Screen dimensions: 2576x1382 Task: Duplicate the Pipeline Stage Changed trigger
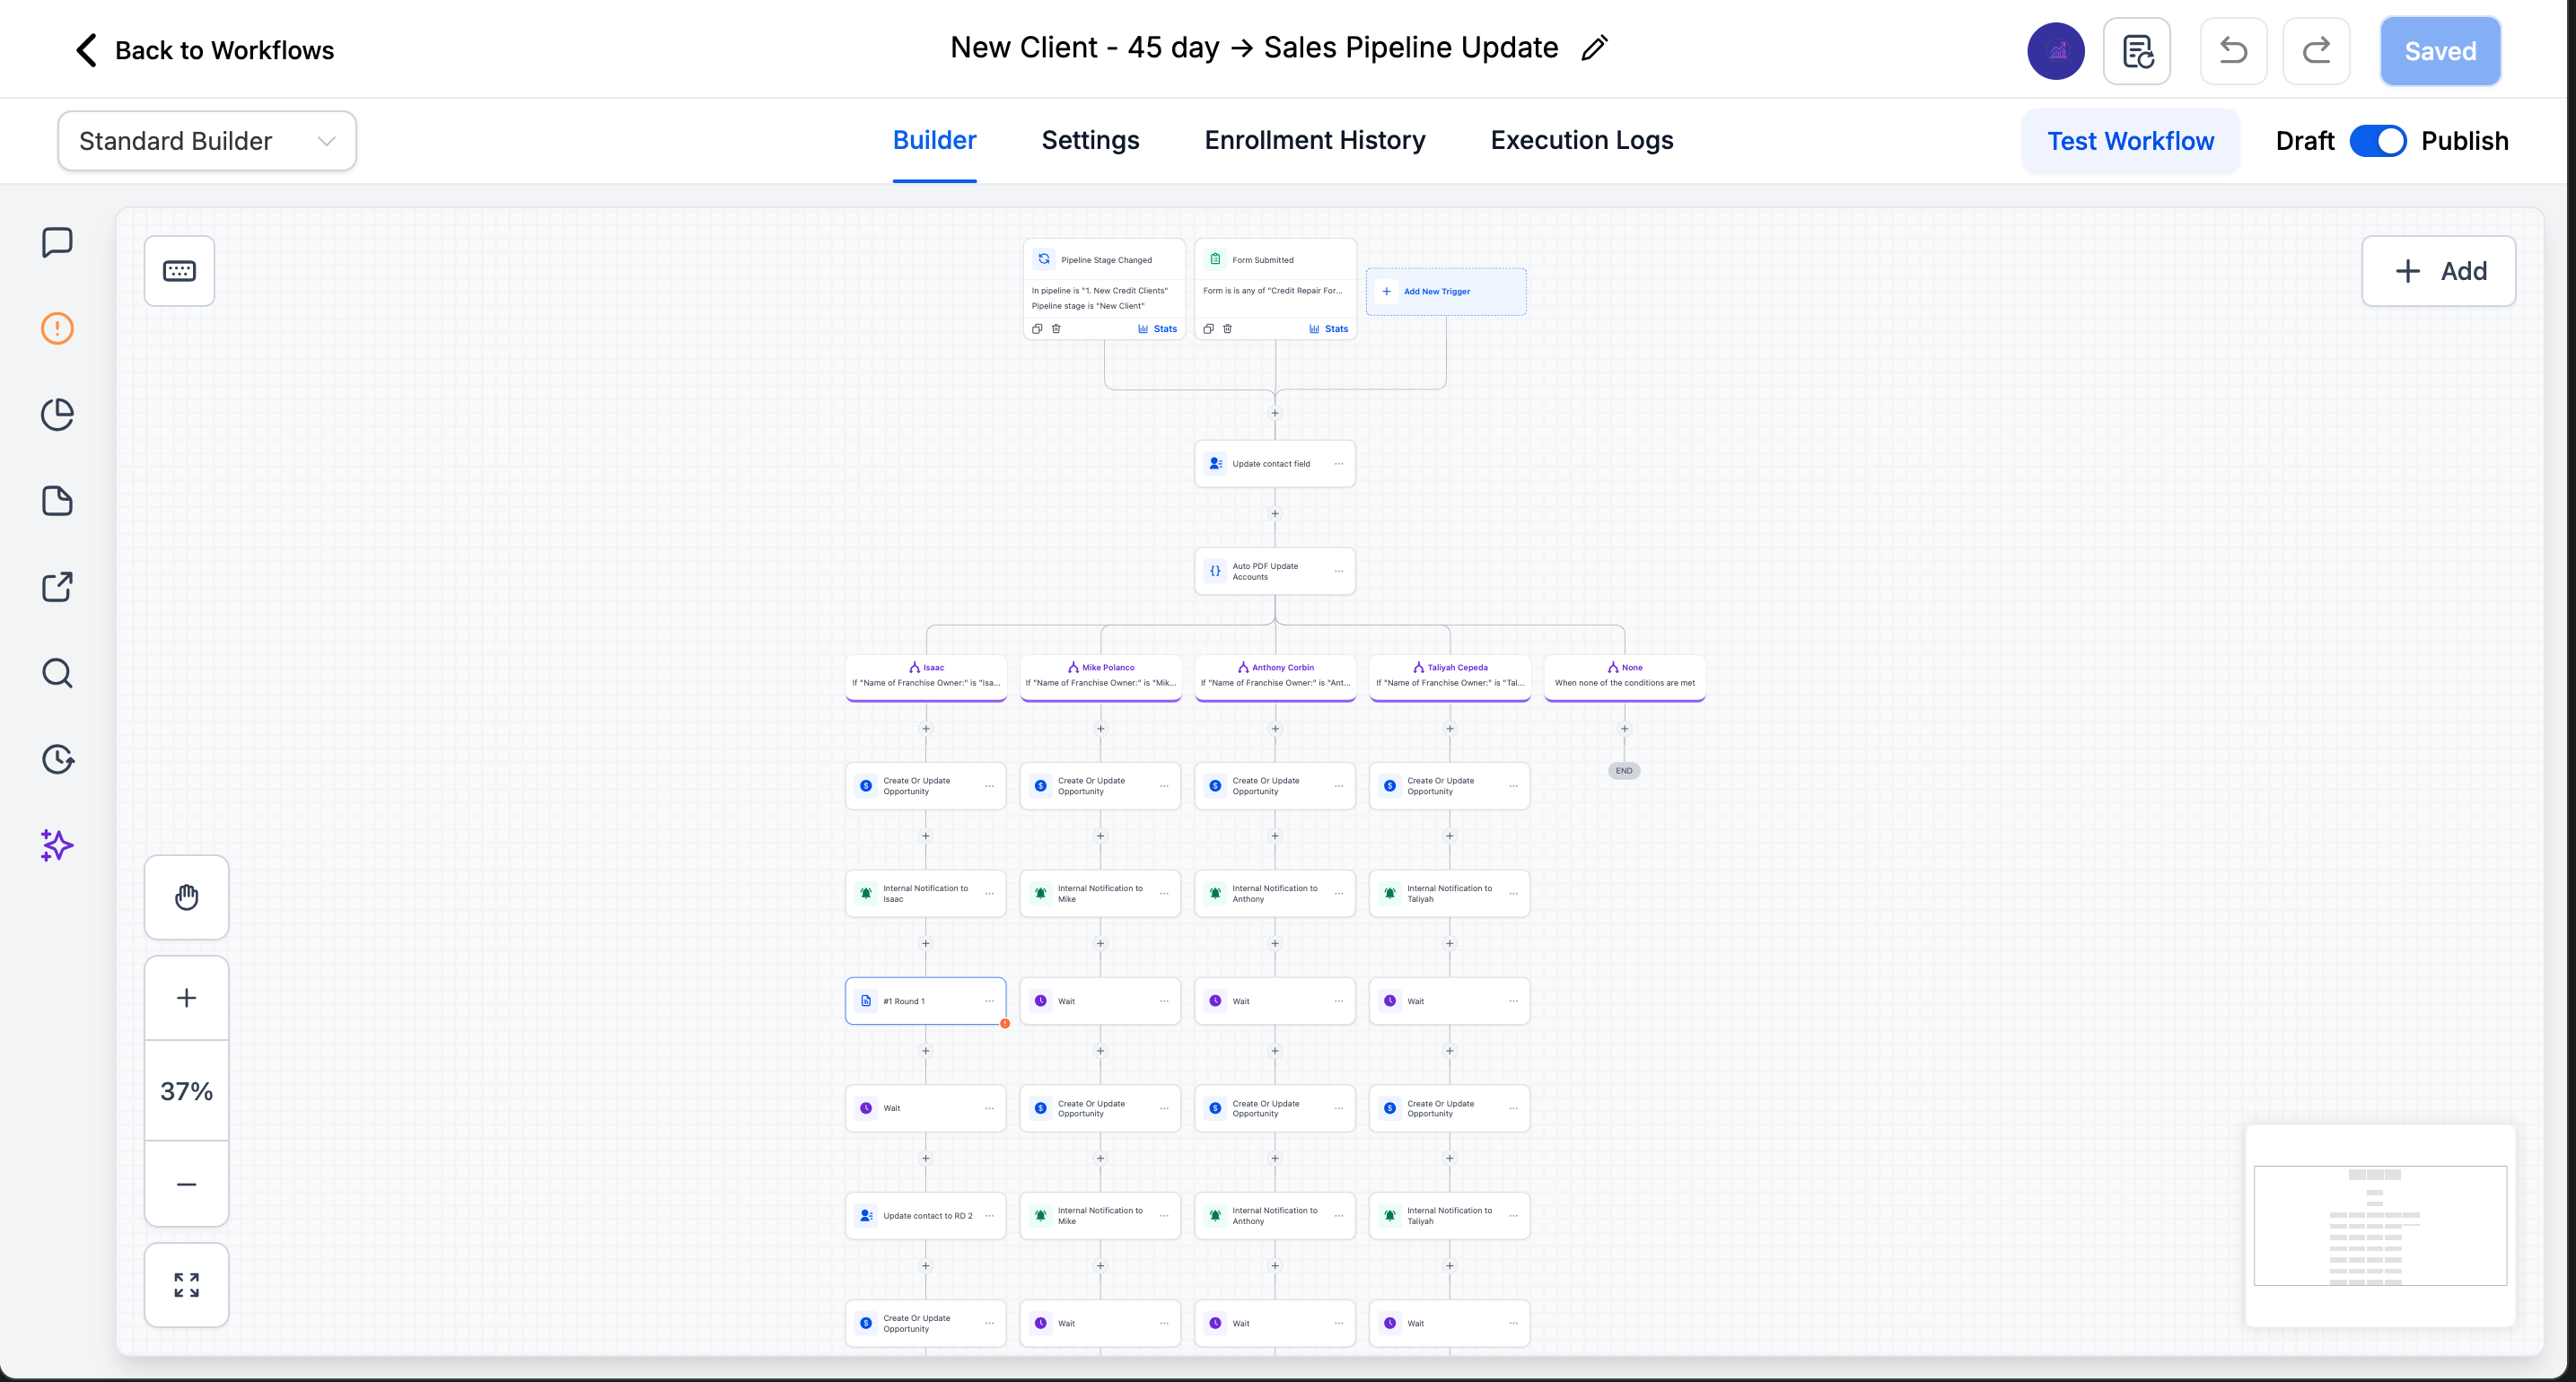pyautogui.click(x=1037, y=328)
